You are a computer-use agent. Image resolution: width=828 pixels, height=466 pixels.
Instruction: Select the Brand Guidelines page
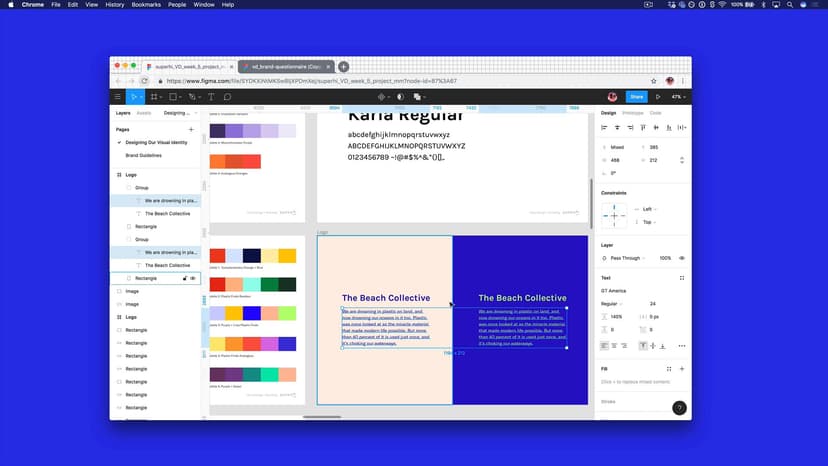pyautogui.click(x=143, y=155)
